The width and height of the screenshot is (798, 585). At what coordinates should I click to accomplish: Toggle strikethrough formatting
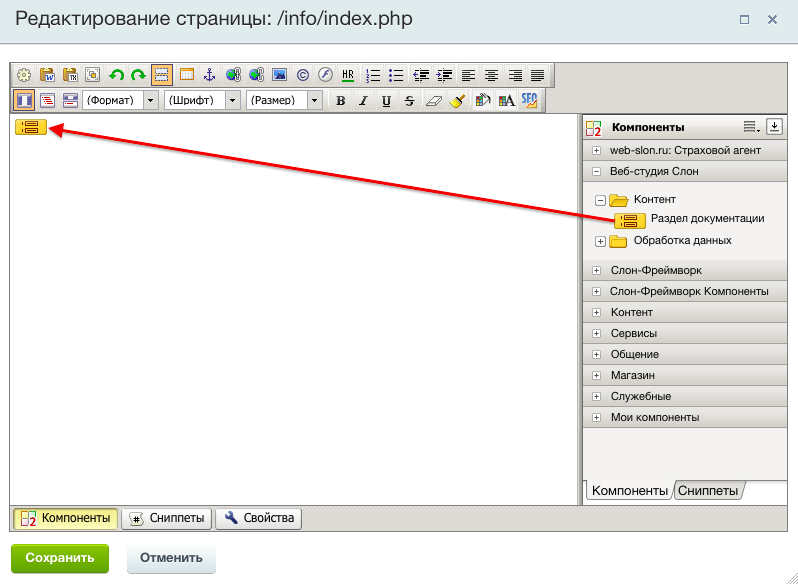point(409,100)
